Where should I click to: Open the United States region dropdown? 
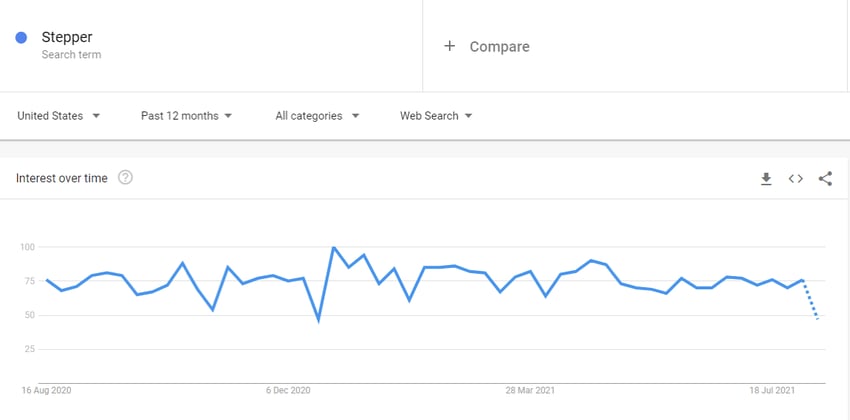59,116
